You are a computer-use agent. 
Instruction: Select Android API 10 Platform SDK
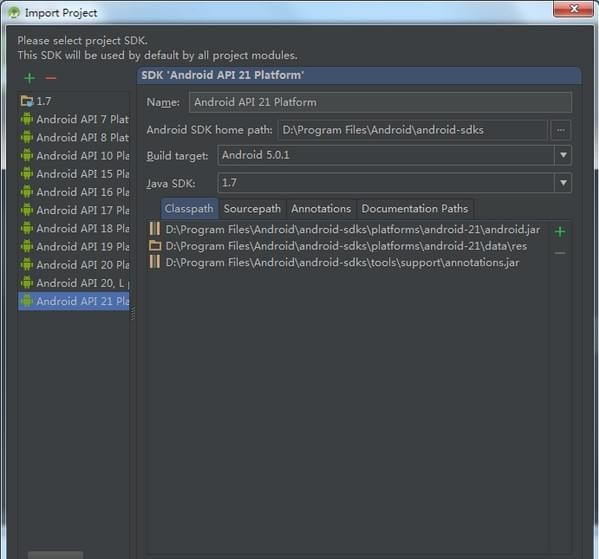click(74, 156)
